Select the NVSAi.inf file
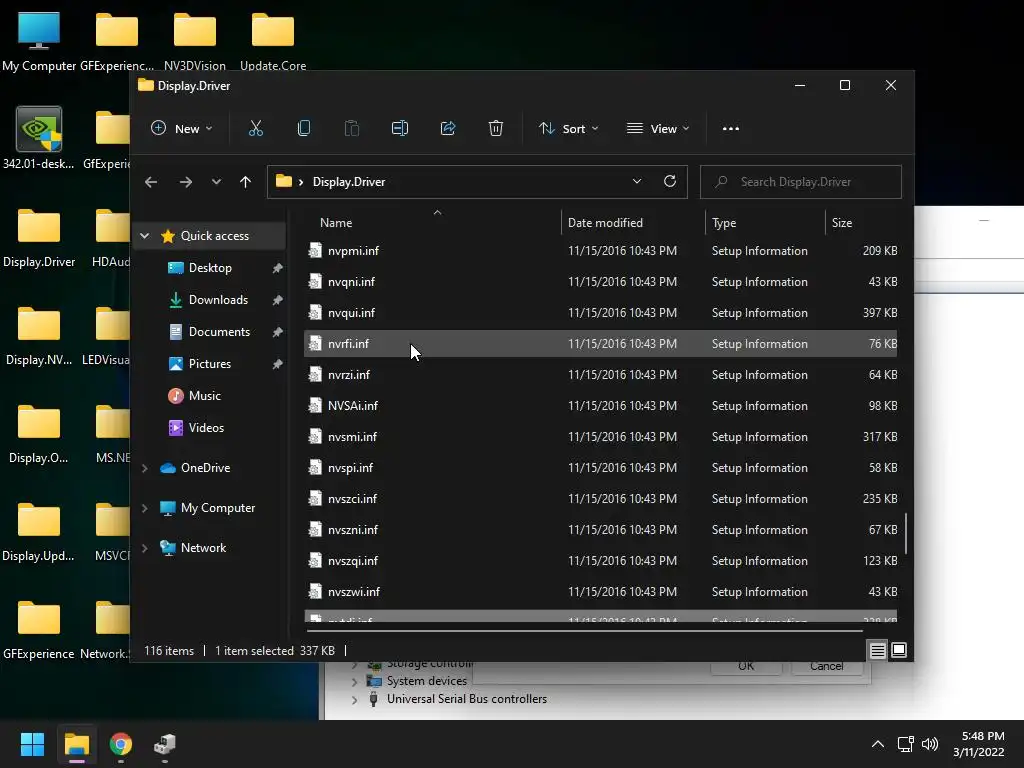 pos(601,406)
